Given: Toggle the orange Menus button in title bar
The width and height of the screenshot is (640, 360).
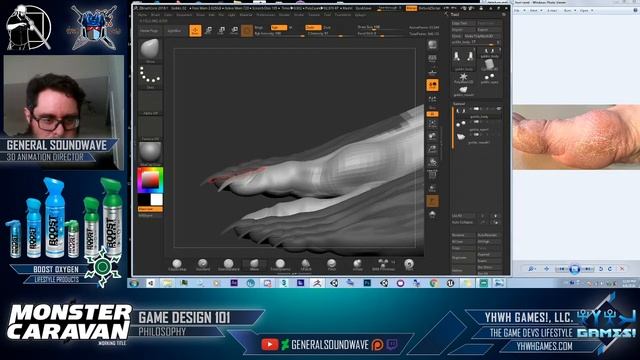Looking at the screenshot, I should pyautogui.click(x=411, y=8).
